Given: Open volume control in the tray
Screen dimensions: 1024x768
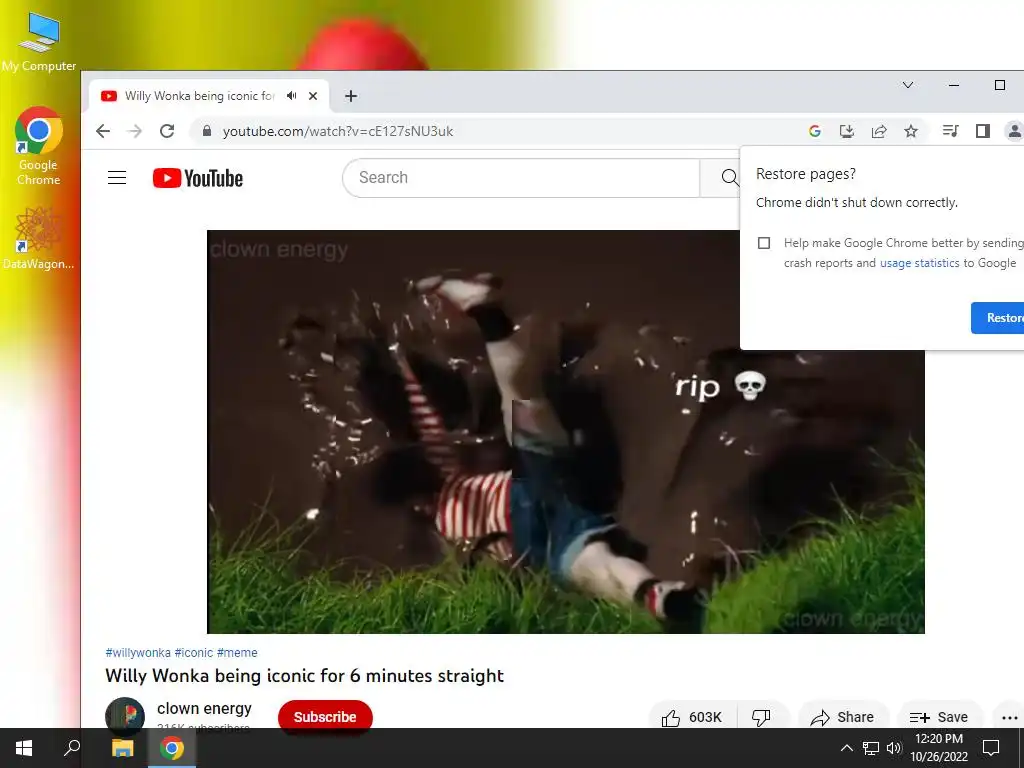Looking at the screenshot, I should 894,748.
